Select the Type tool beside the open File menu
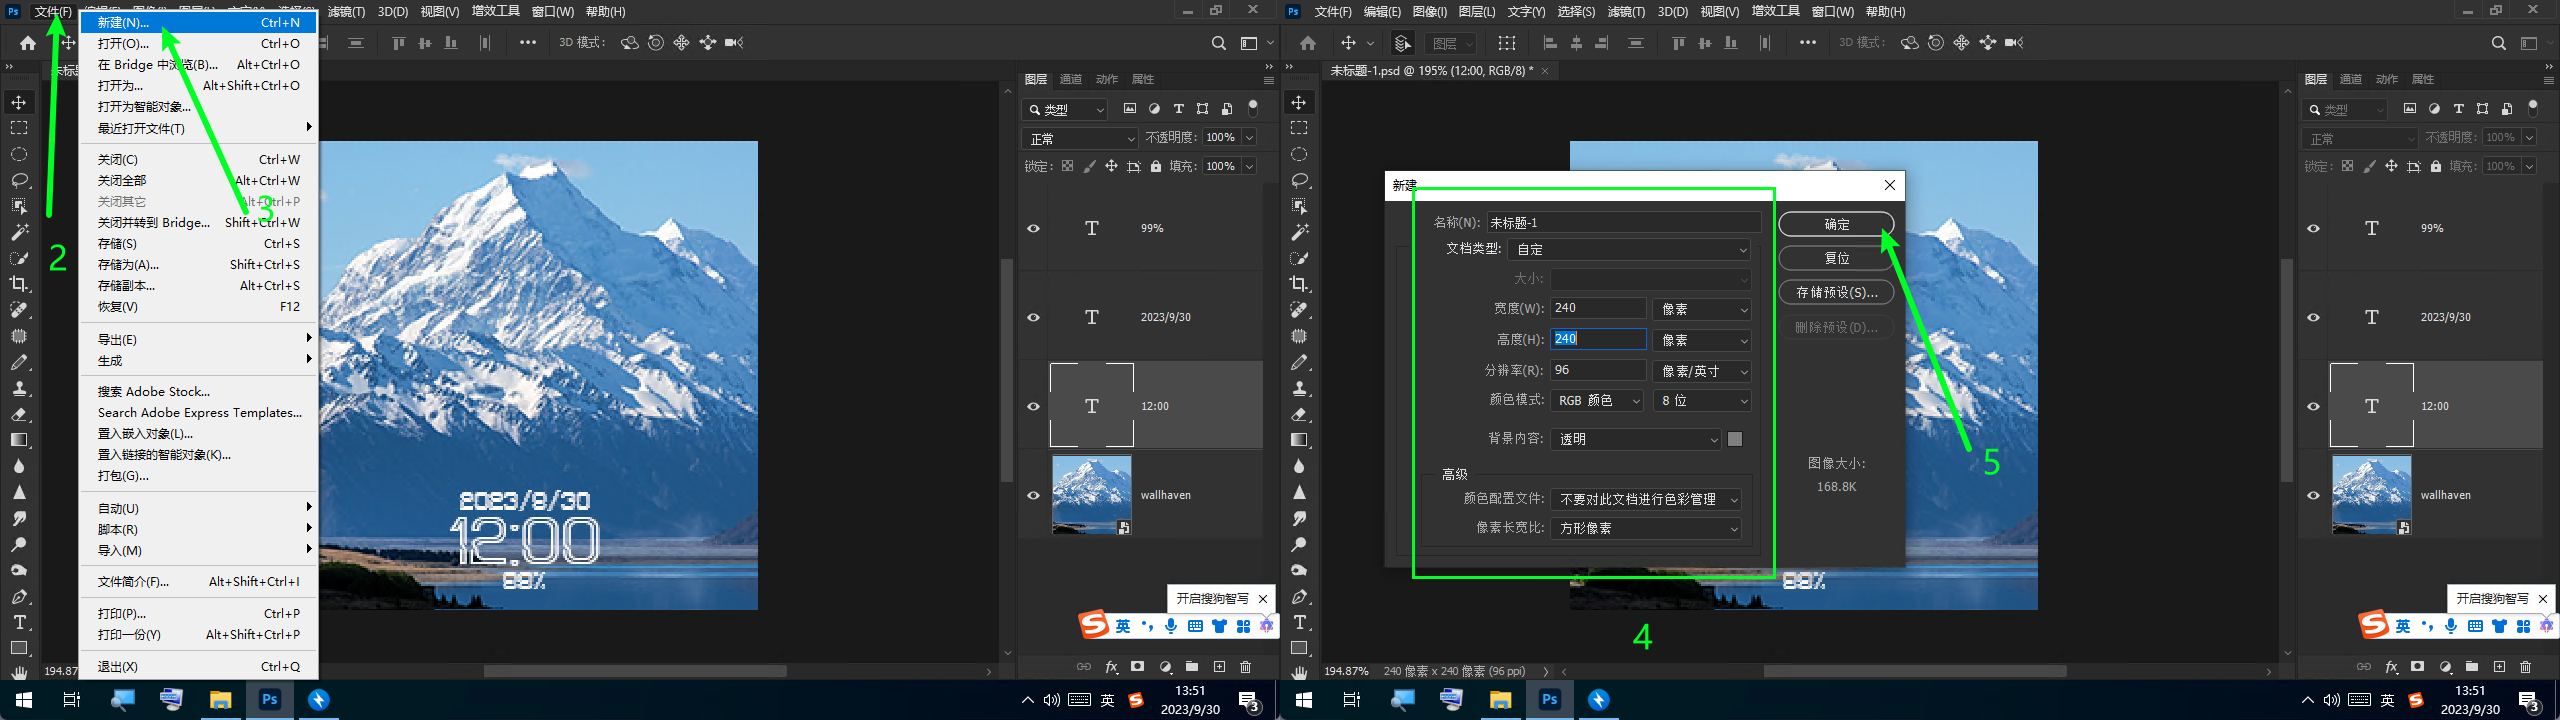 point(19,622)
